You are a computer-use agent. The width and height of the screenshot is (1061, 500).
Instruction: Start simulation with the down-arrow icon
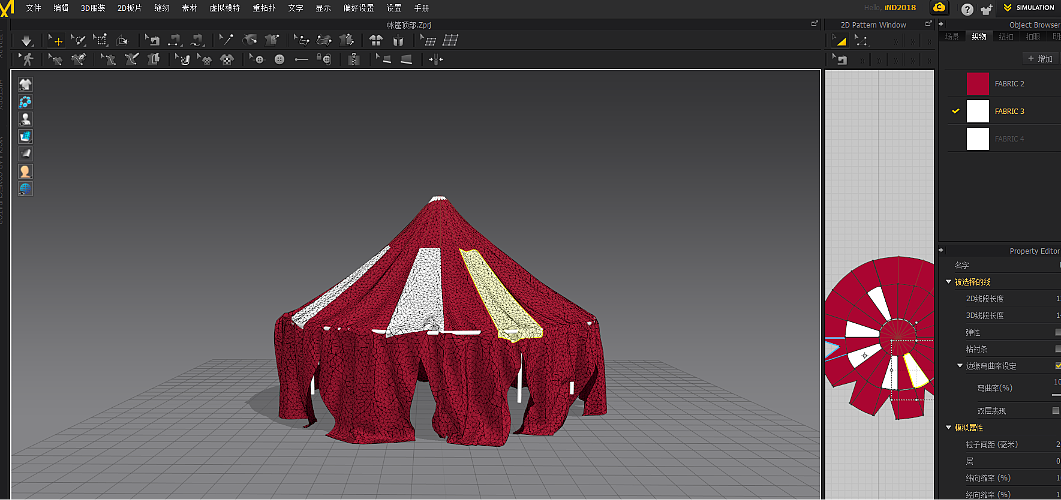click(x=27, y=41)
